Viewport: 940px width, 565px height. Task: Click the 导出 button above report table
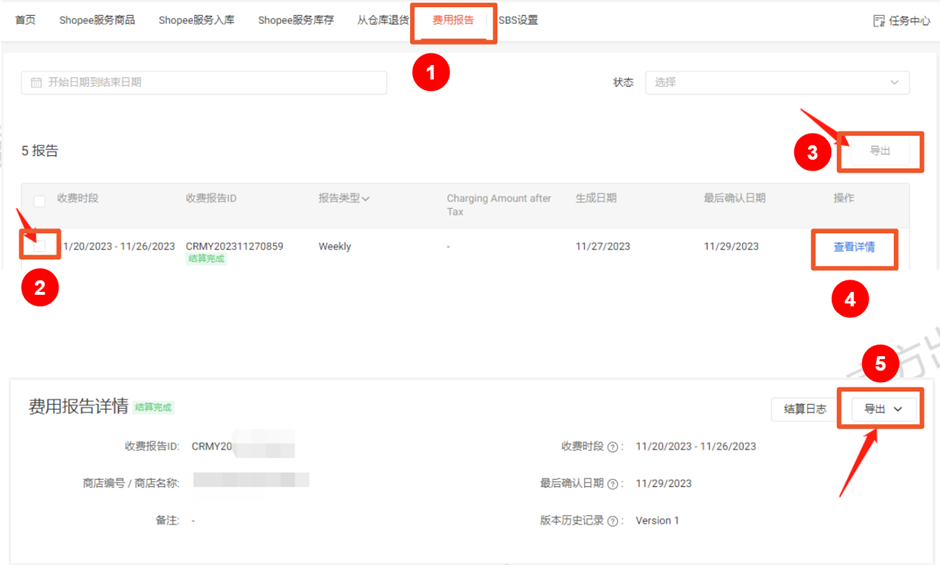[x=880, y=151]
